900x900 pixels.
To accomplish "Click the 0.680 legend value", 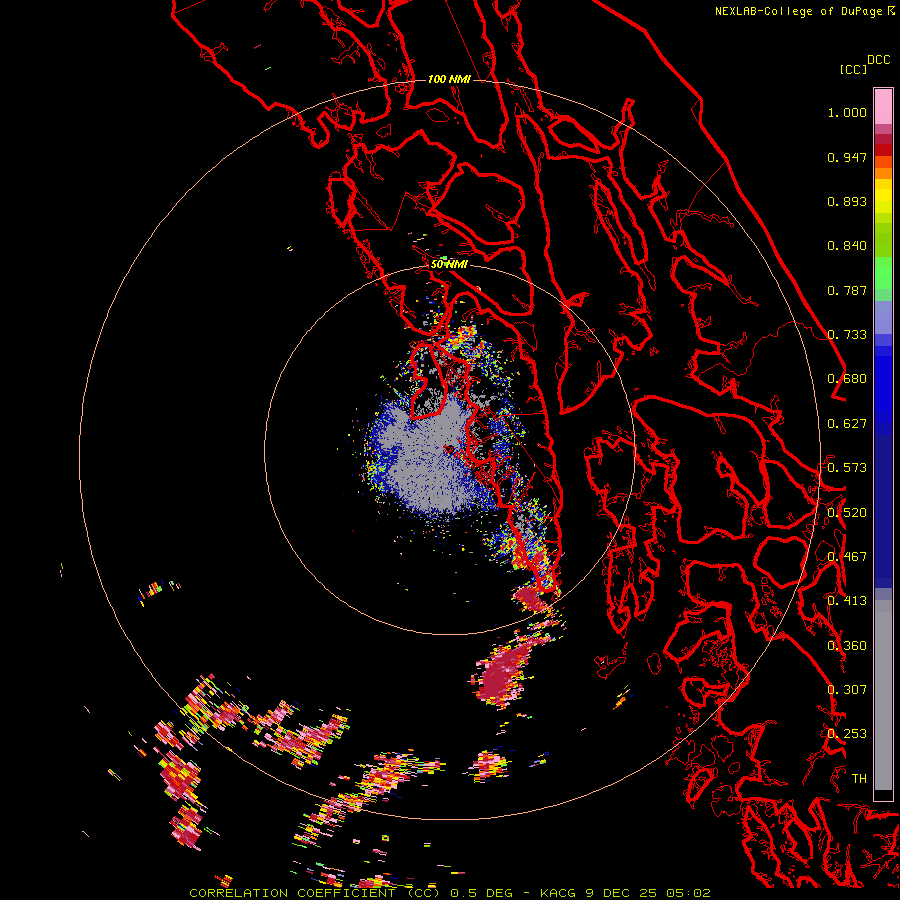I will (847, 379).
